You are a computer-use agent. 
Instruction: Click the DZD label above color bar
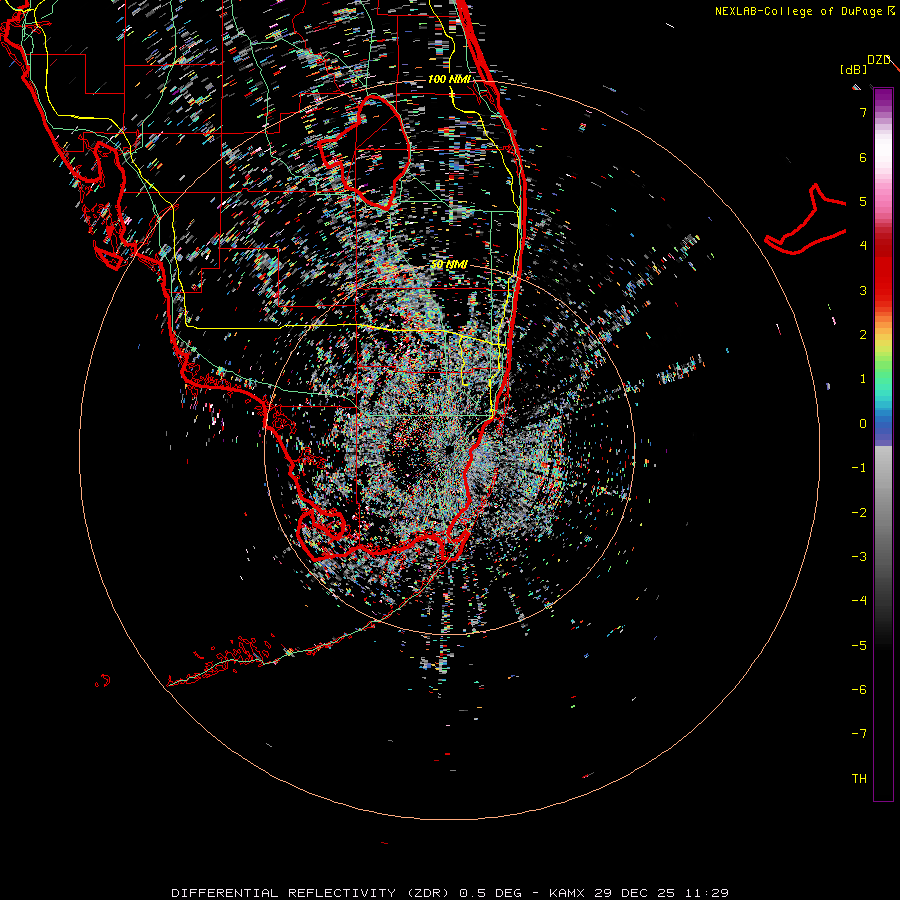pos(879,60)
